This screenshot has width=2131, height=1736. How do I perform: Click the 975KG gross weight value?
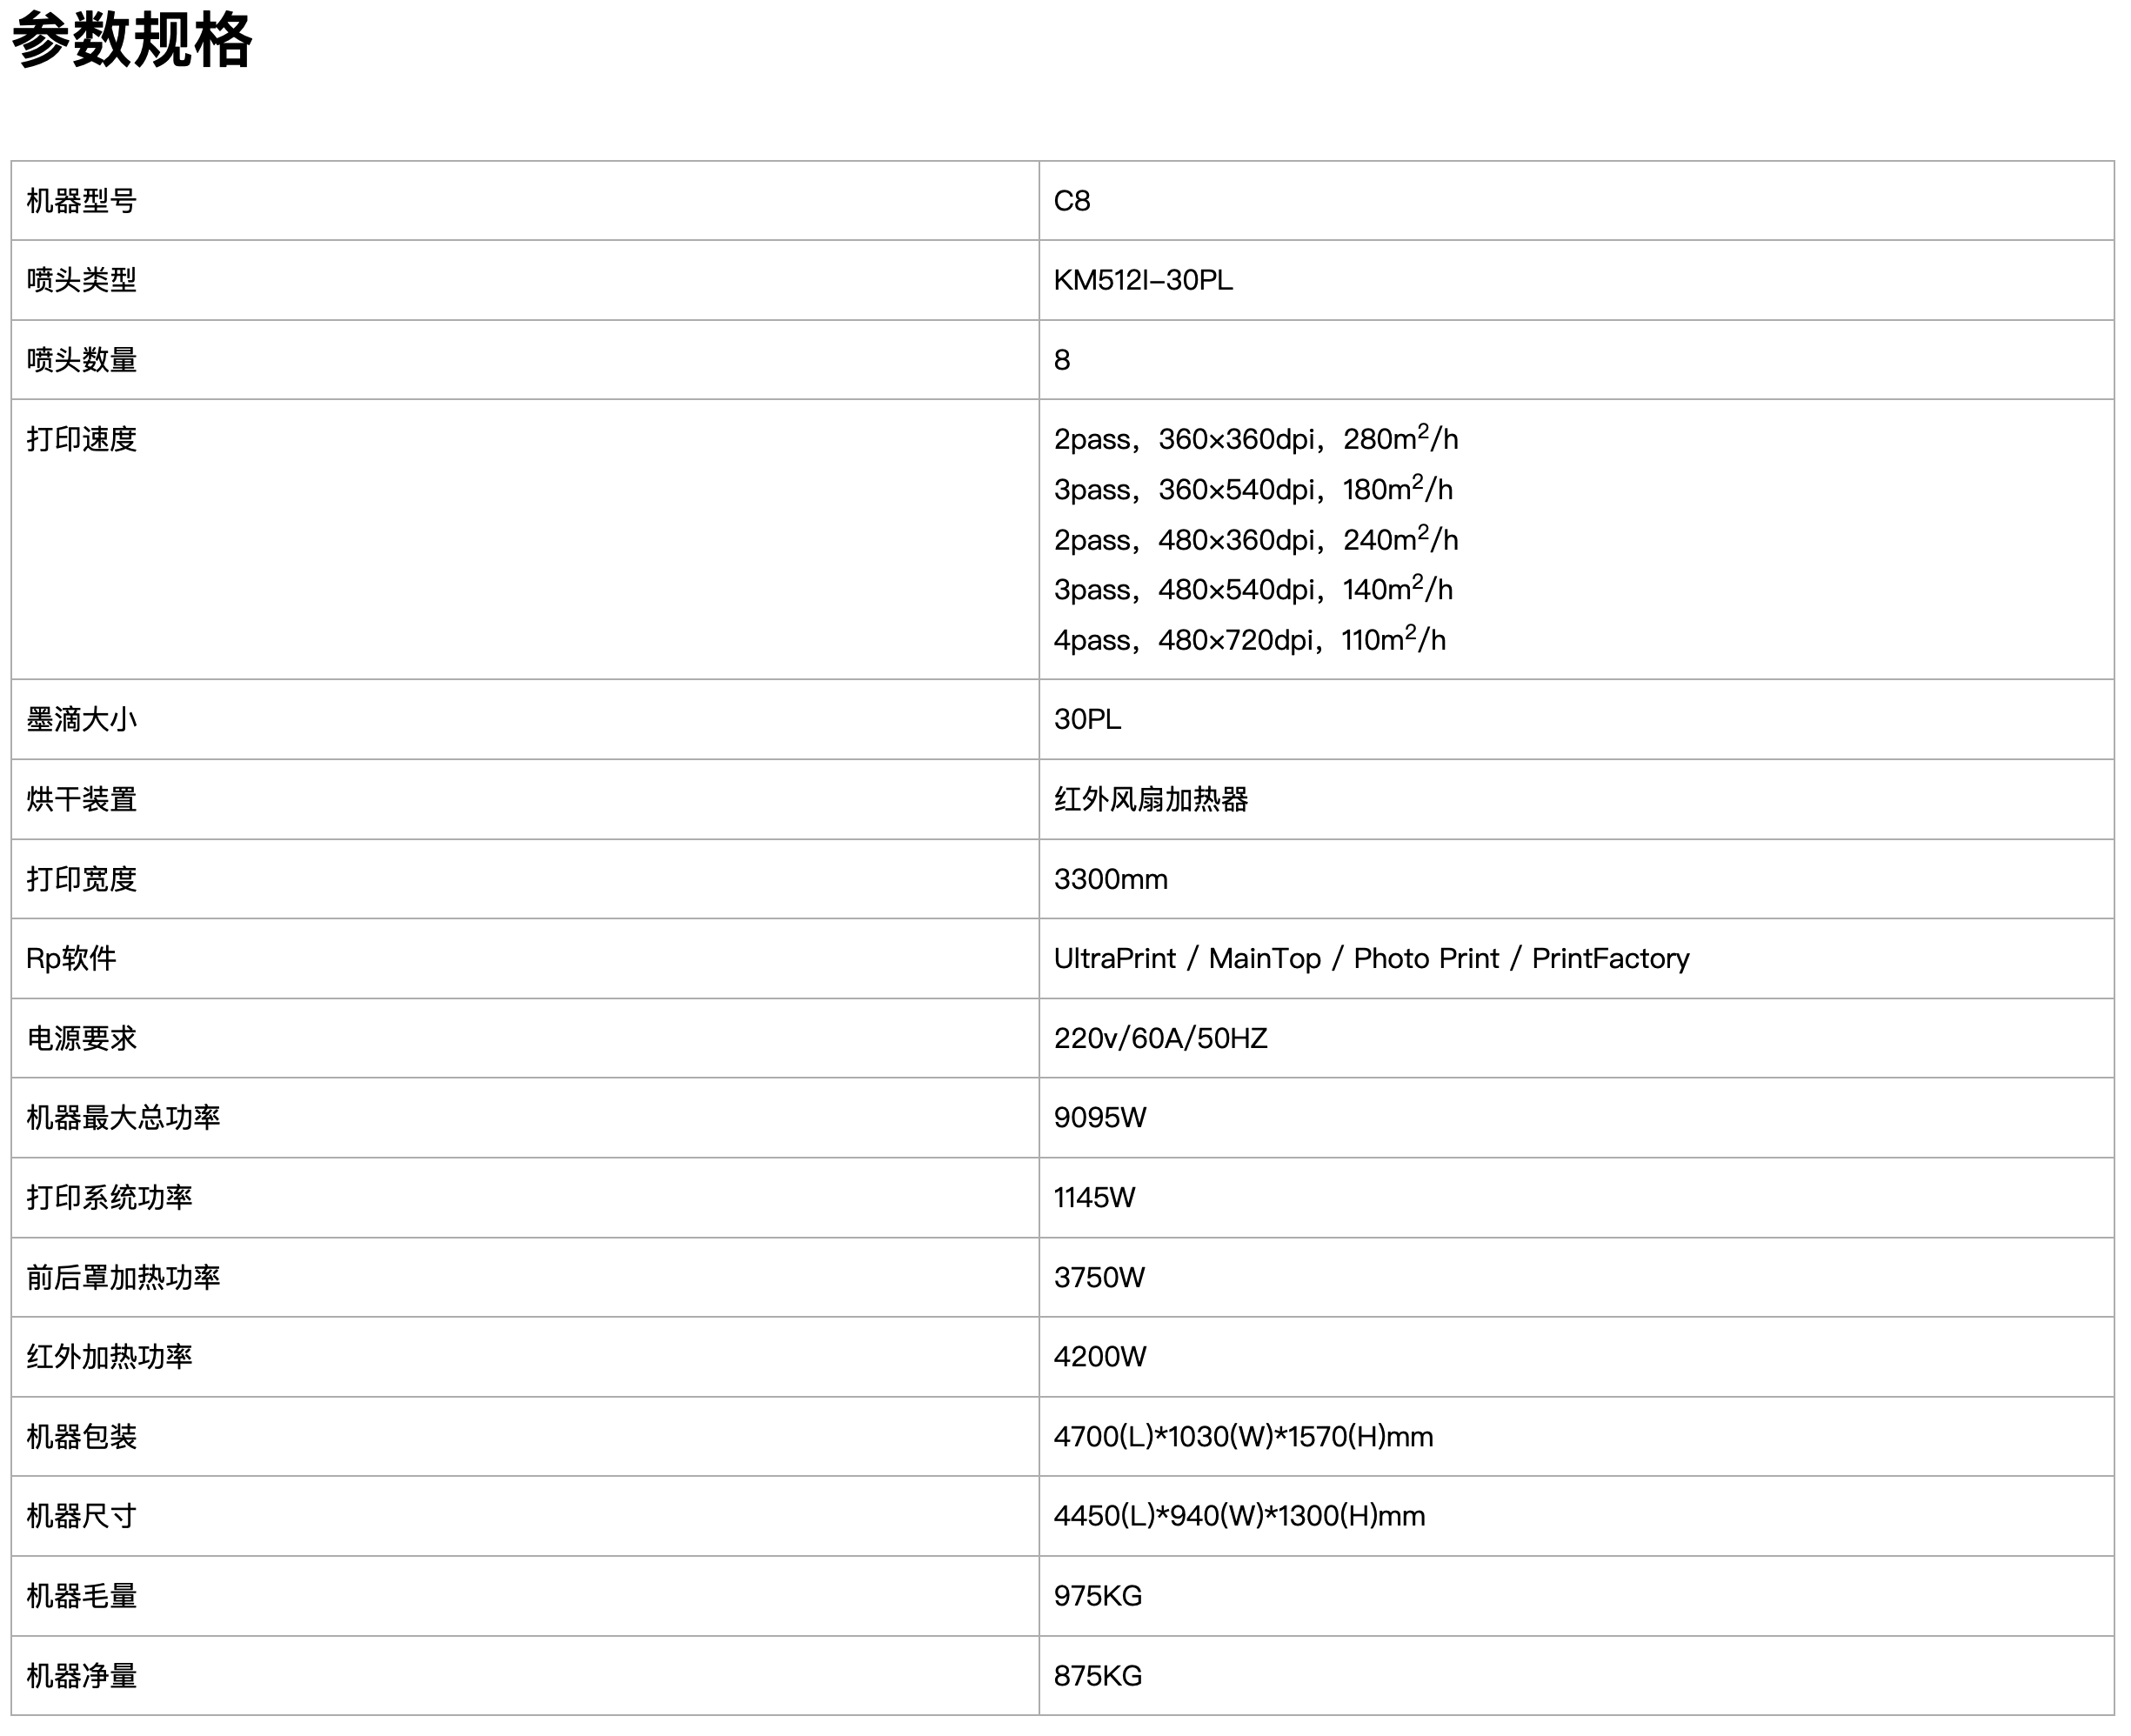click(1097, 1595)
